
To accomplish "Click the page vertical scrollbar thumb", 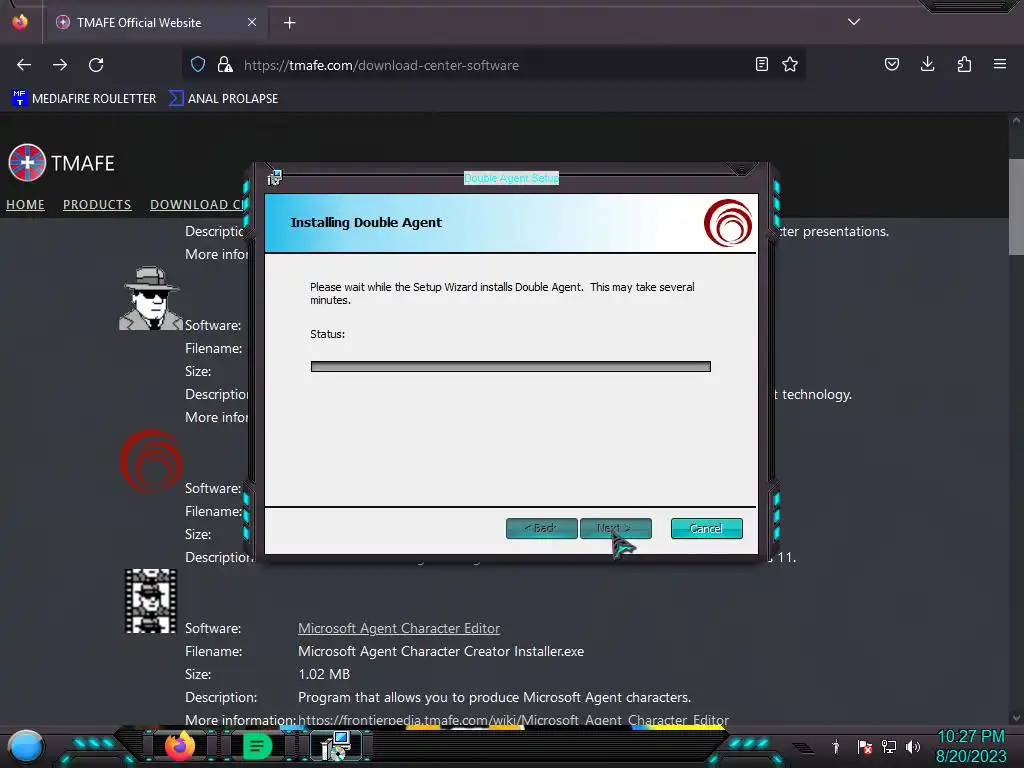I will 1016,206.
